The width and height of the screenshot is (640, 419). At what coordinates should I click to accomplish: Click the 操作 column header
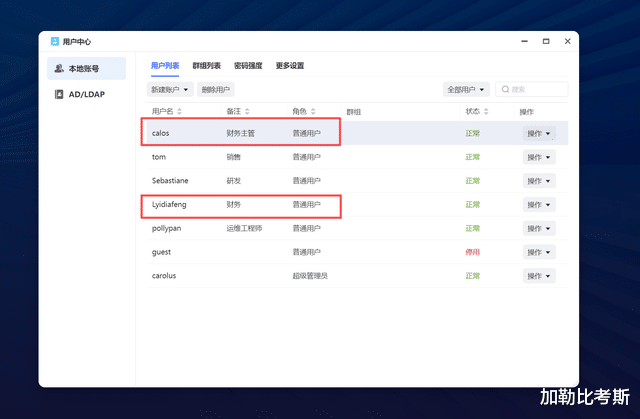[527, 112]
